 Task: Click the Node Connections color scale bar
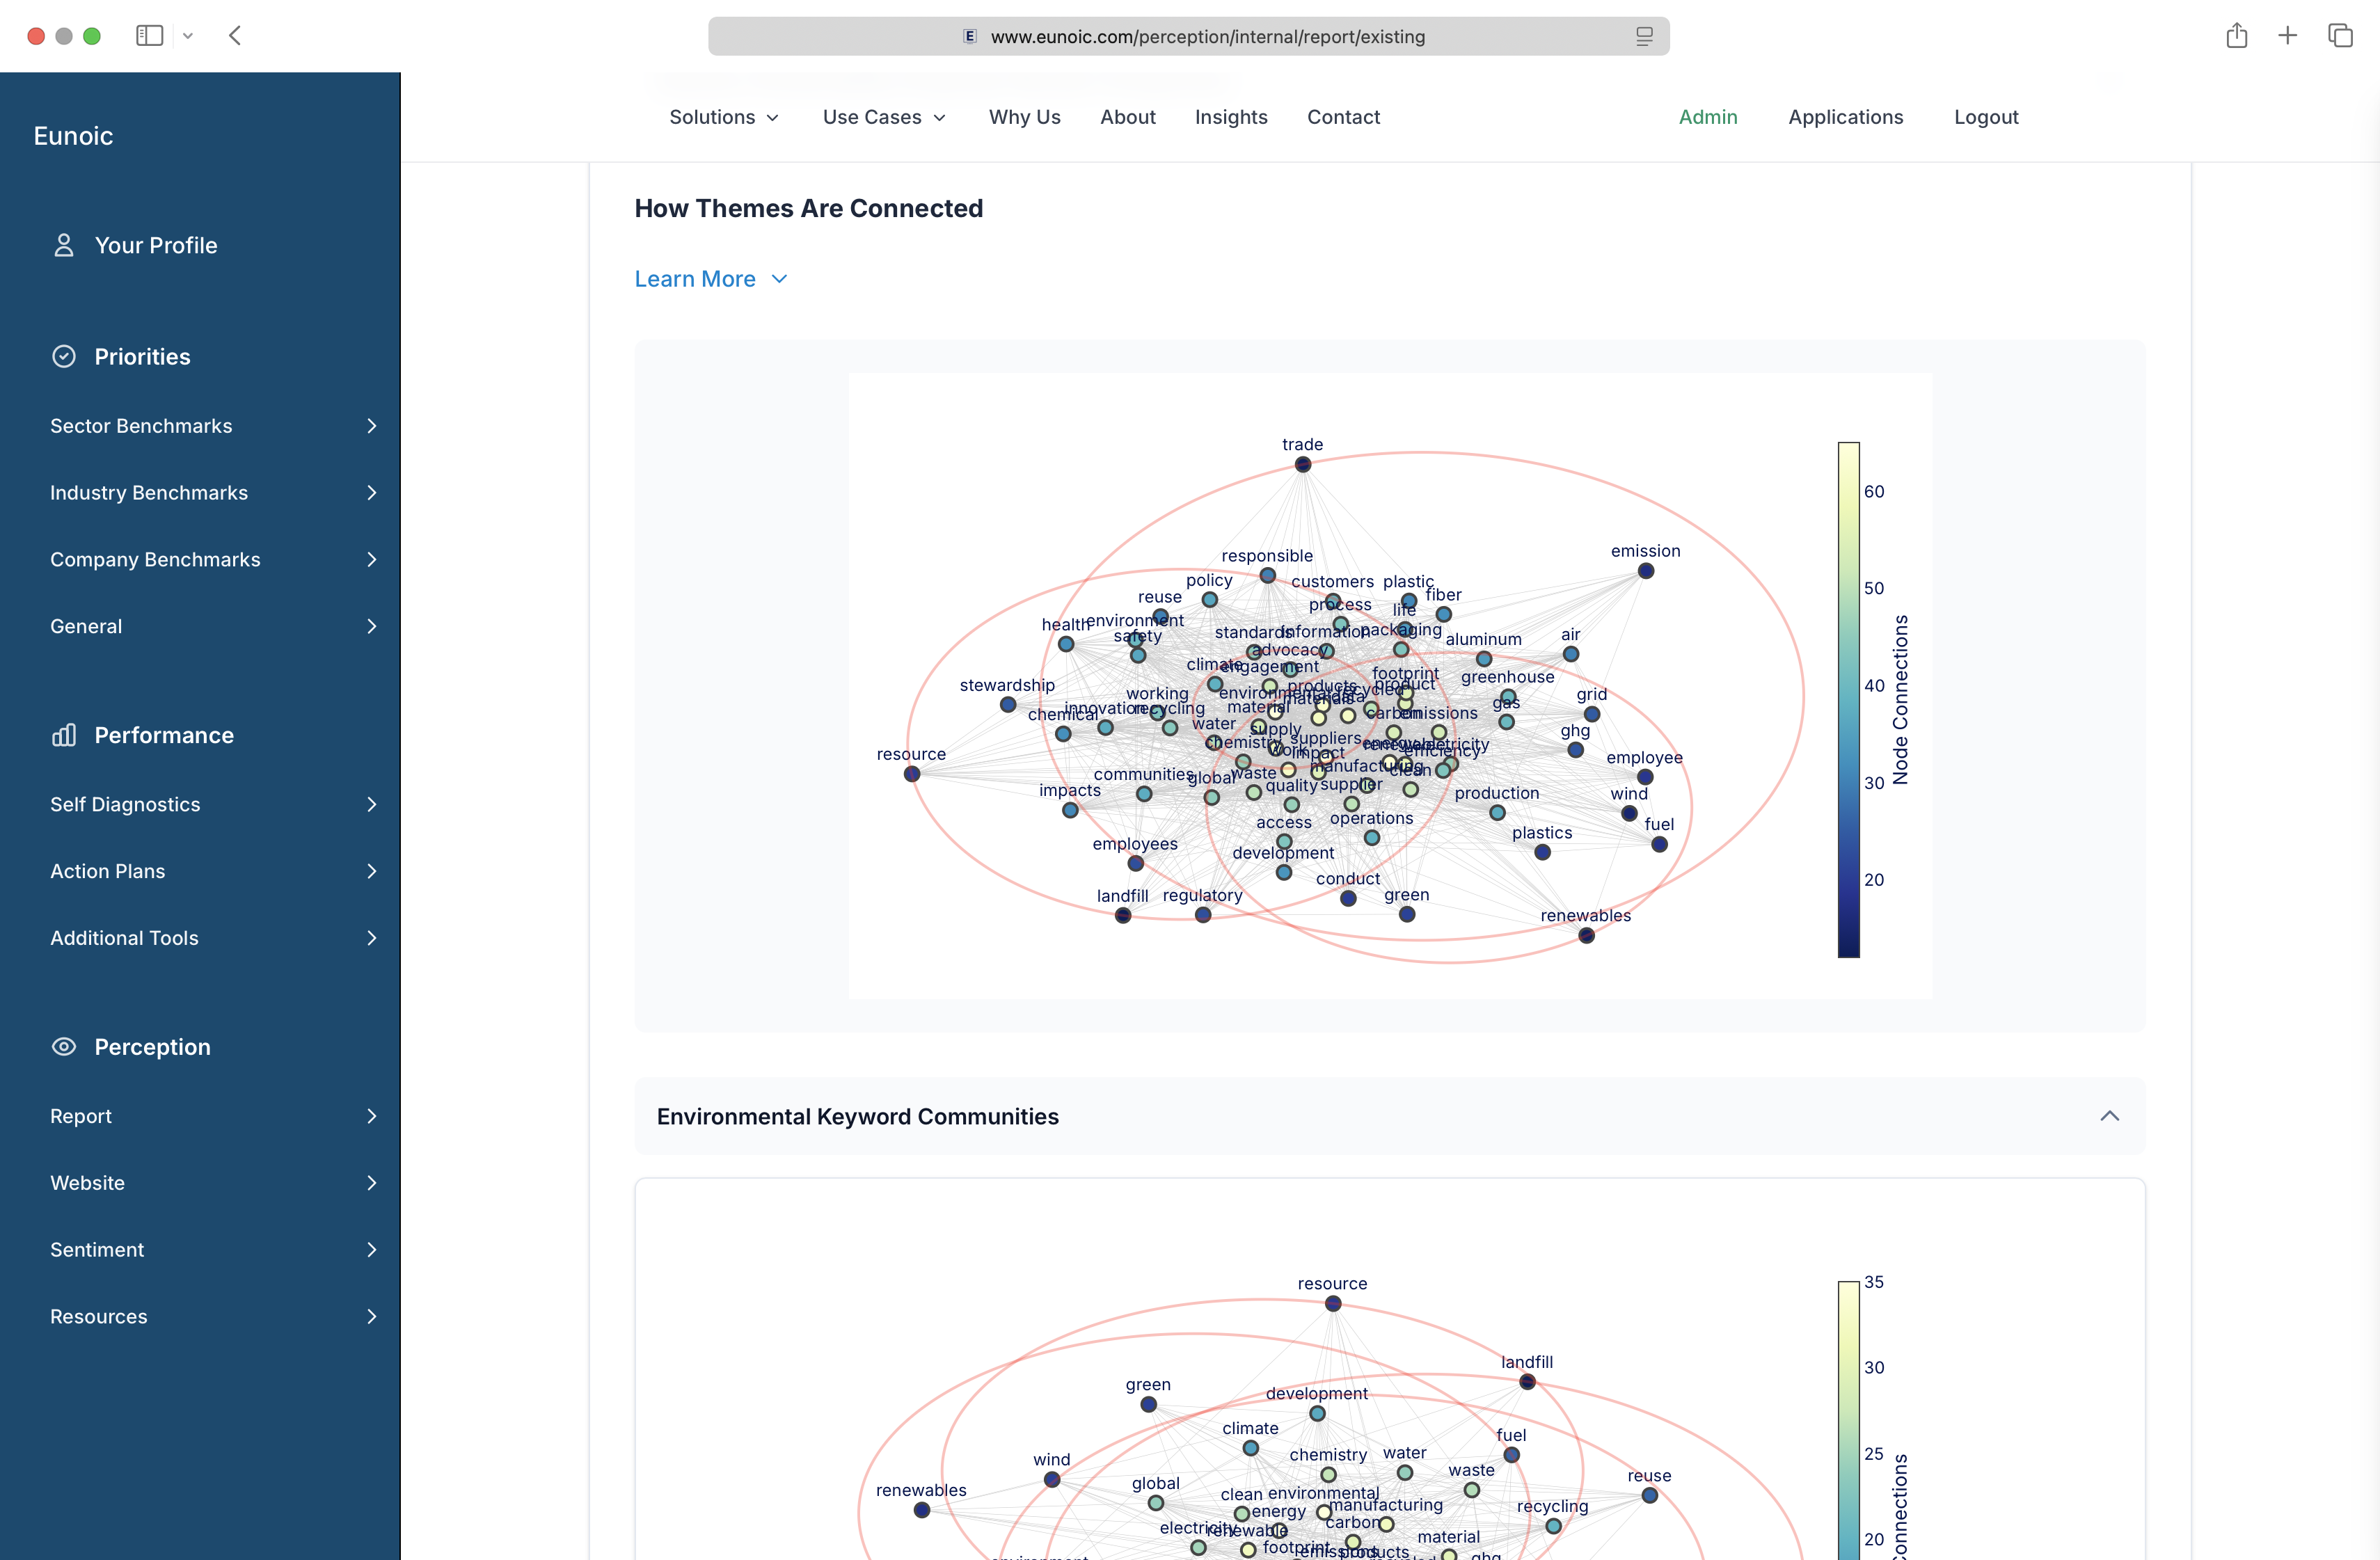tap(1848, 700)
